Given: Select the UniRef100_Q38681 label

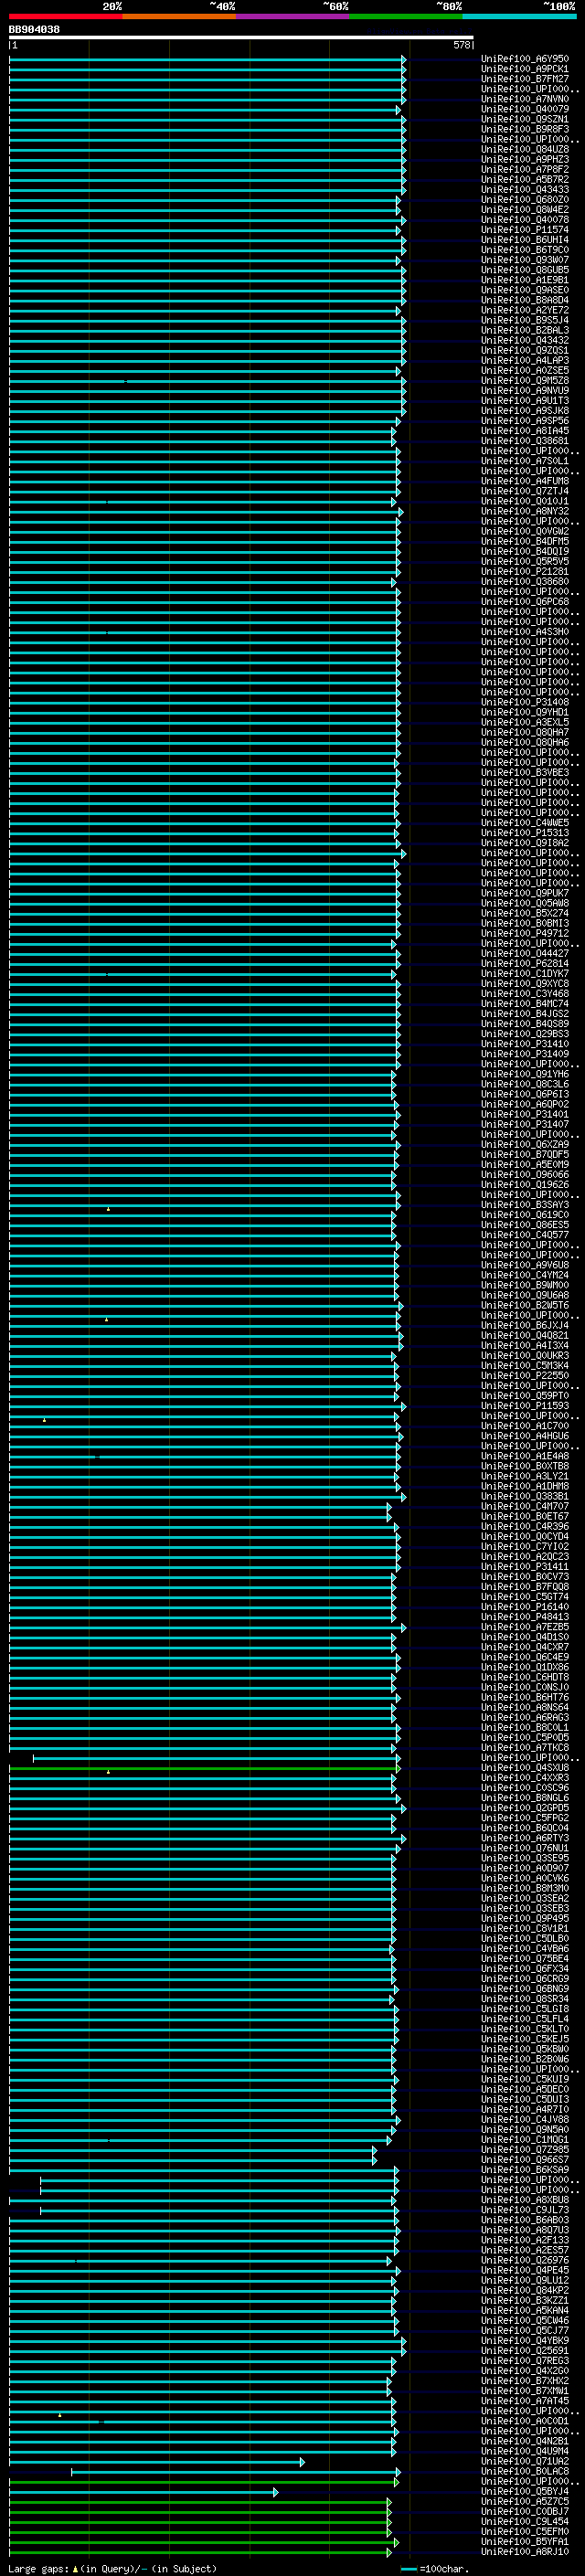Looking at the screenshot, I should pos(525,441).
